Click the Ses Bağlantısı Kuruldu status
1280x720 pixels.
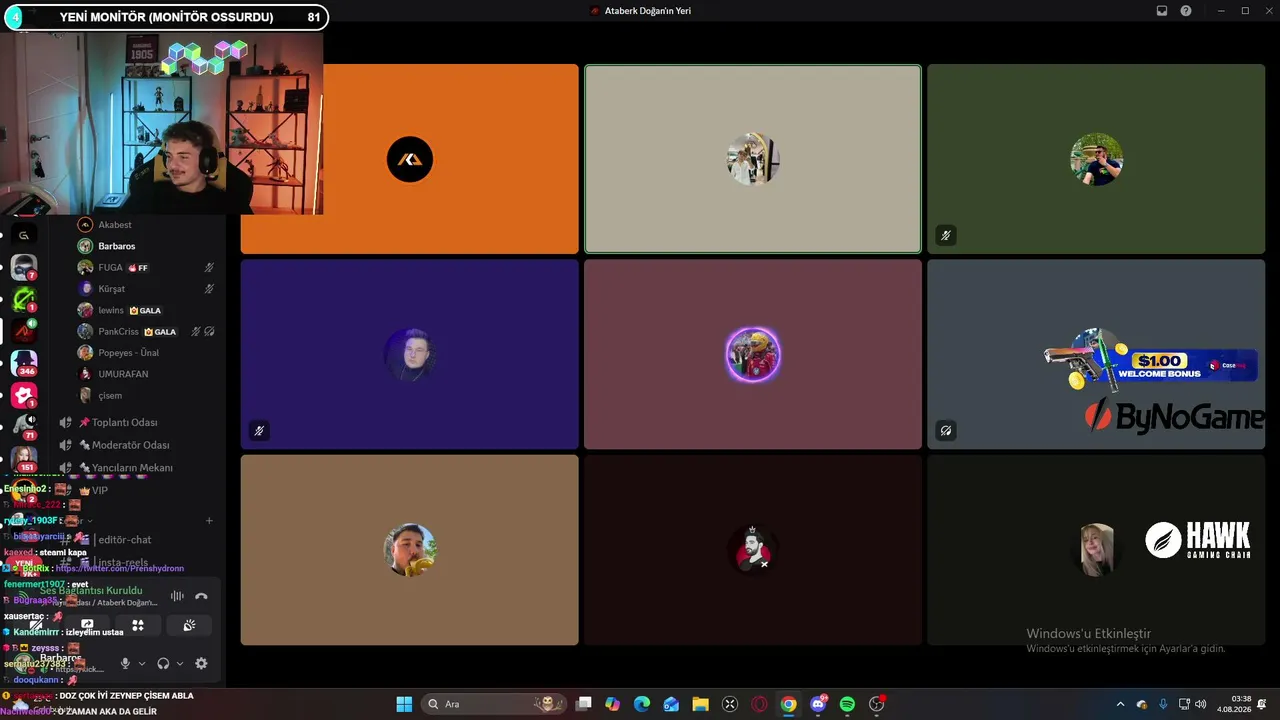91,590
